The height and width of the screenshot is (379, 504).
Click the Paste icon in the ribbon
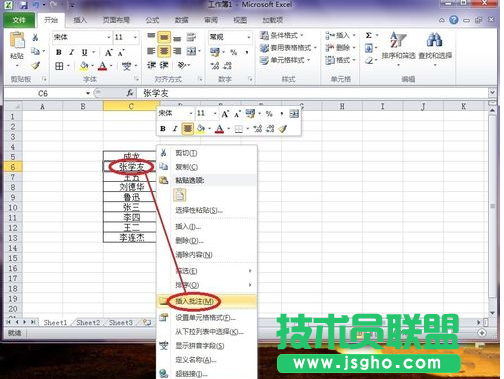coord(17,41)
